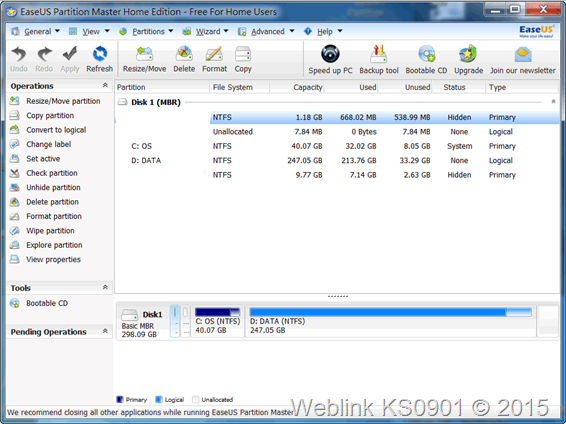Image resolution: width=566 pixels, height=424 pixels.
Task: Select the 9.77 GB hidden NTFS row
Action: point(337,175)
